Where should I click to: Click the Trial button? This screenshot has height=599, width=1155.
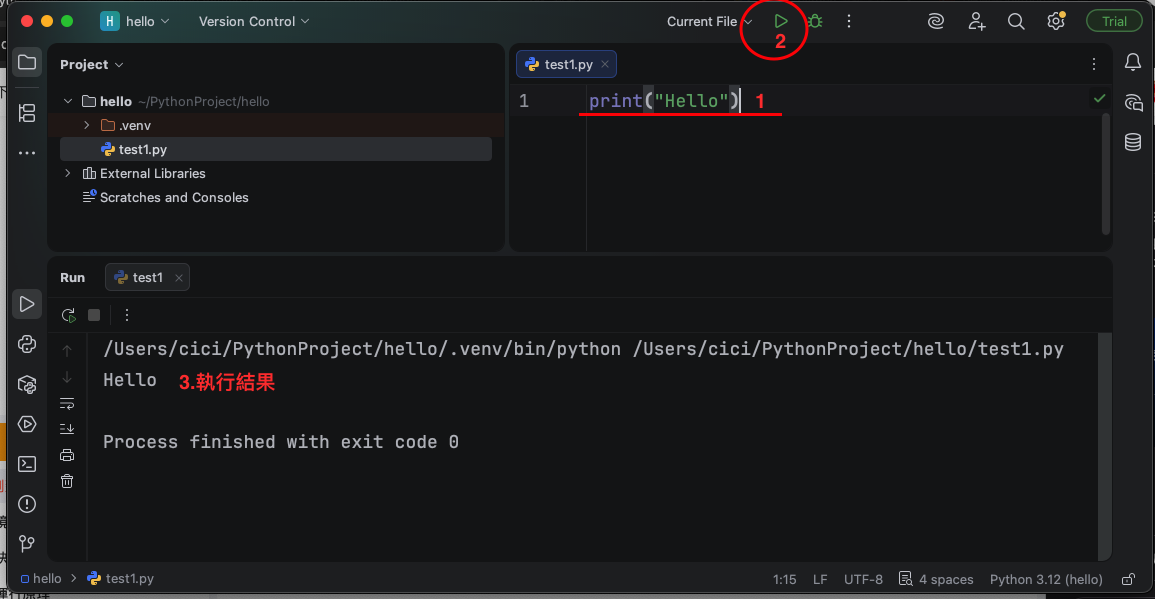pyautogui.click(x=1114, y=21)
